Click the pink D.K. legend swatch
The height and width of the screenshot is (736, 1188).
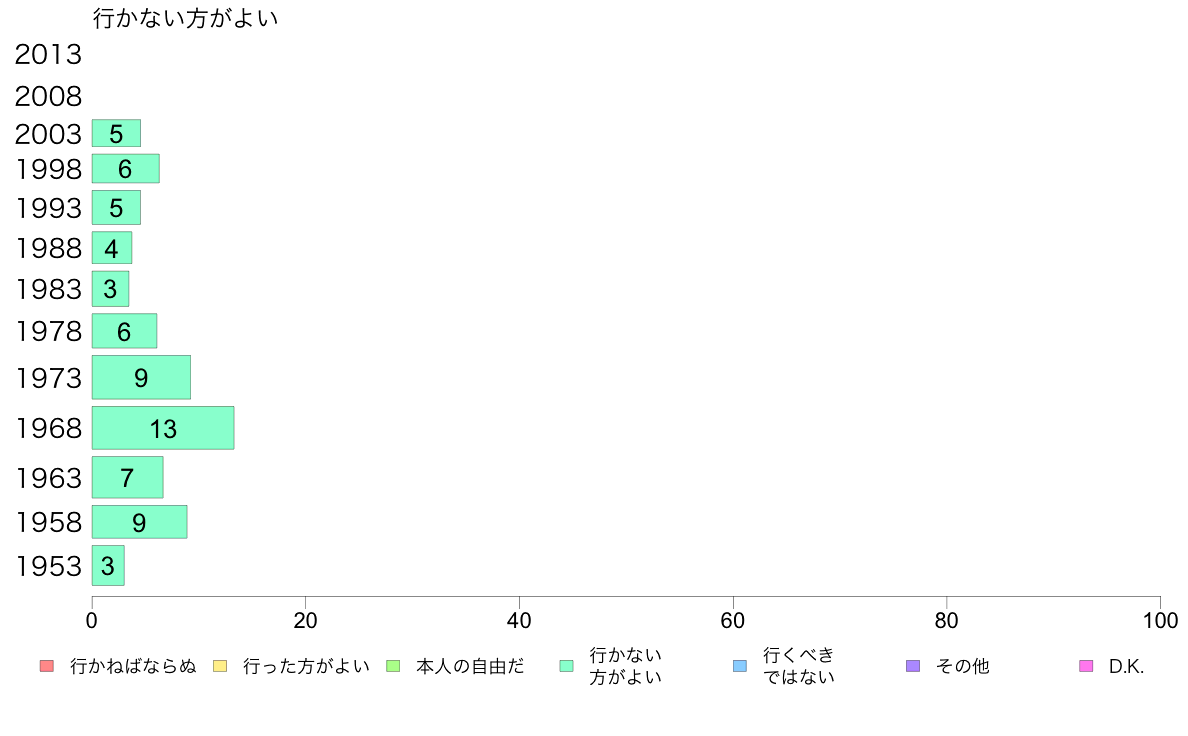(x=1086, y=666)
